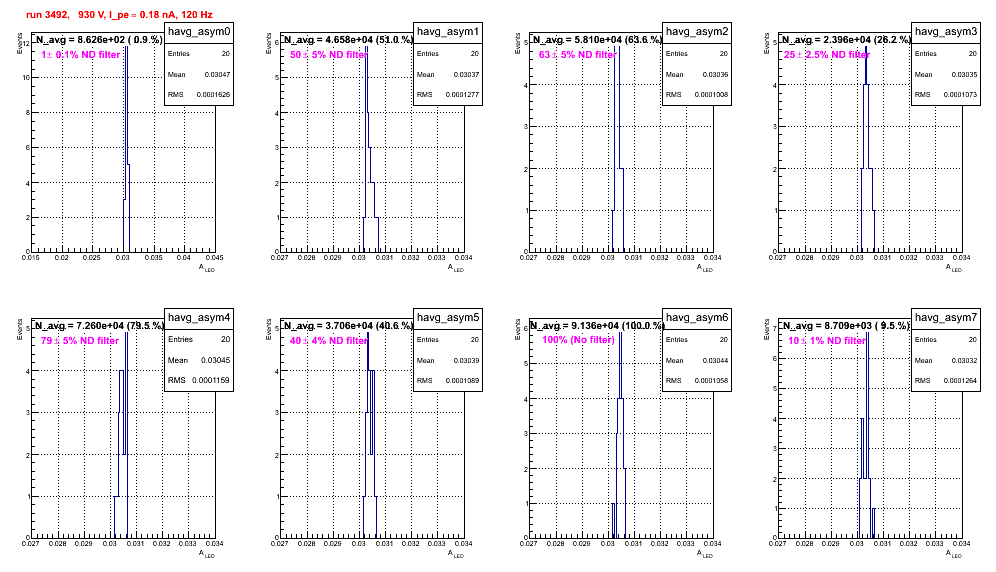The width and height of the screenshot is (996, 572).
Task: Click the N_avg = 2.396e+04 label
Action: [846, 39]
